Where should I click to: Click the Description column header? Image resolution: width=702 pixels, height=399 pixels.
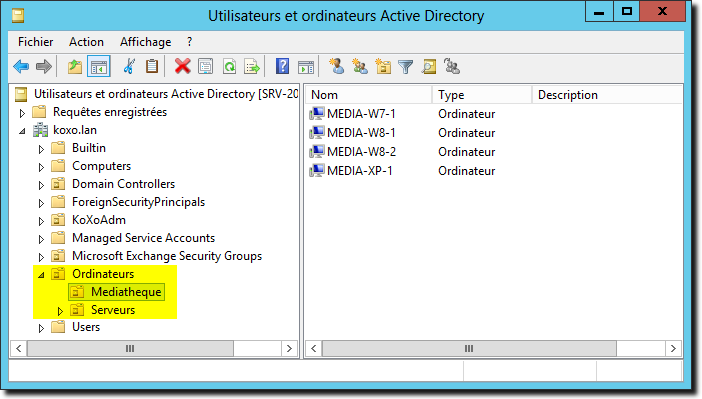pos(607,95)
